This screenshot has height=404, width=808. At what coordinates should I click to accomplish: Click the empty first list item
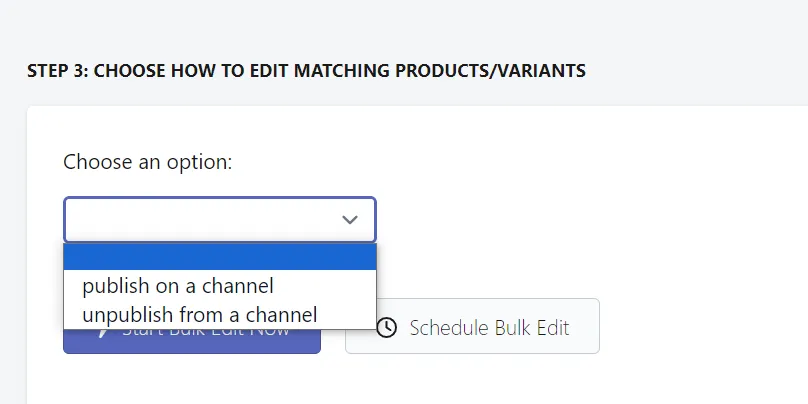click(x=220, y=257)
